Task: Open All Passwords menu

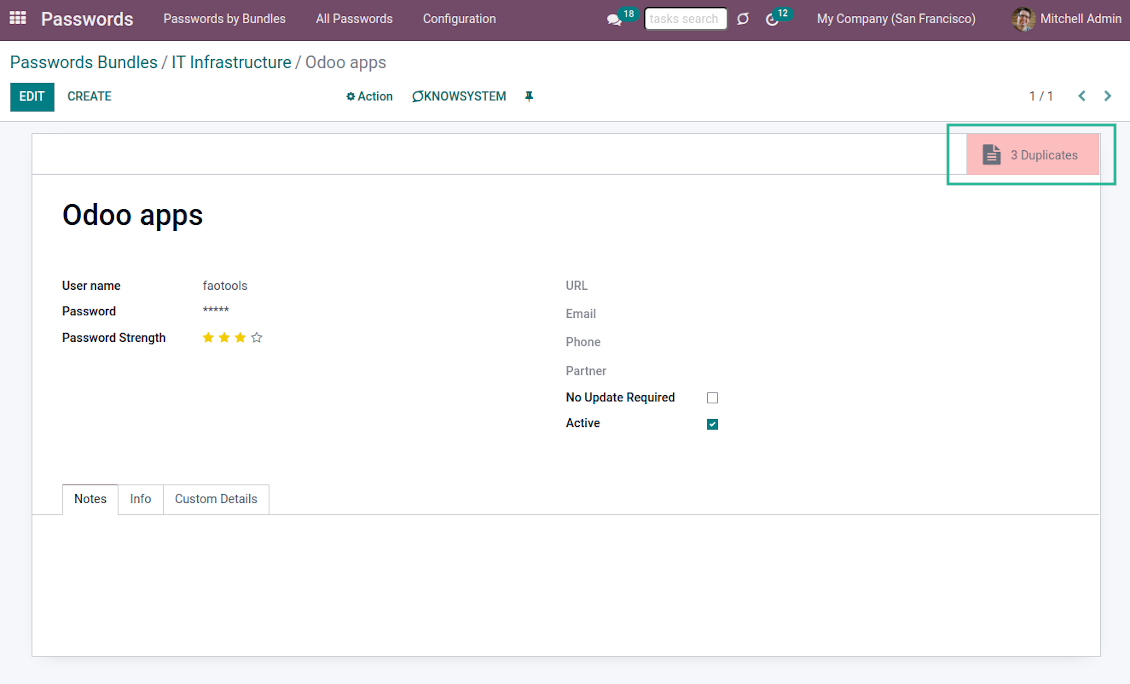Action: coord(354,19)
